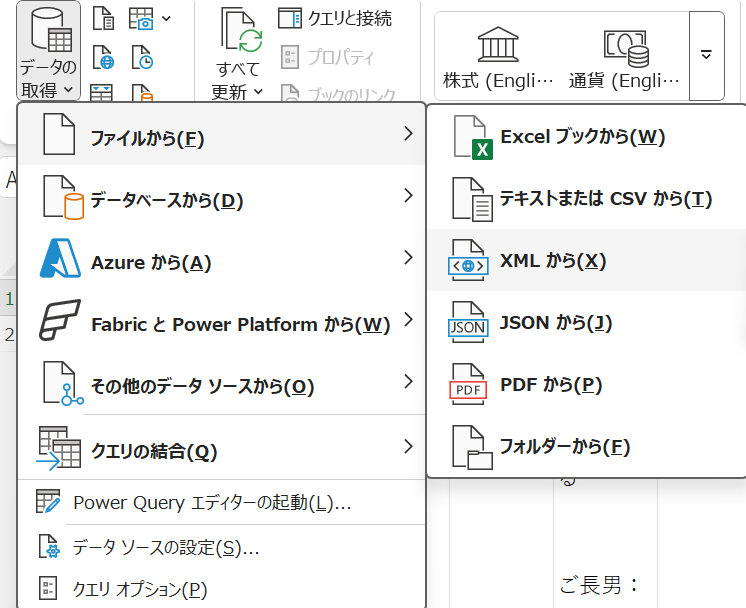Click the ファイルから file icon
Viewport: 746px width, 608px height.
point(59,135)
